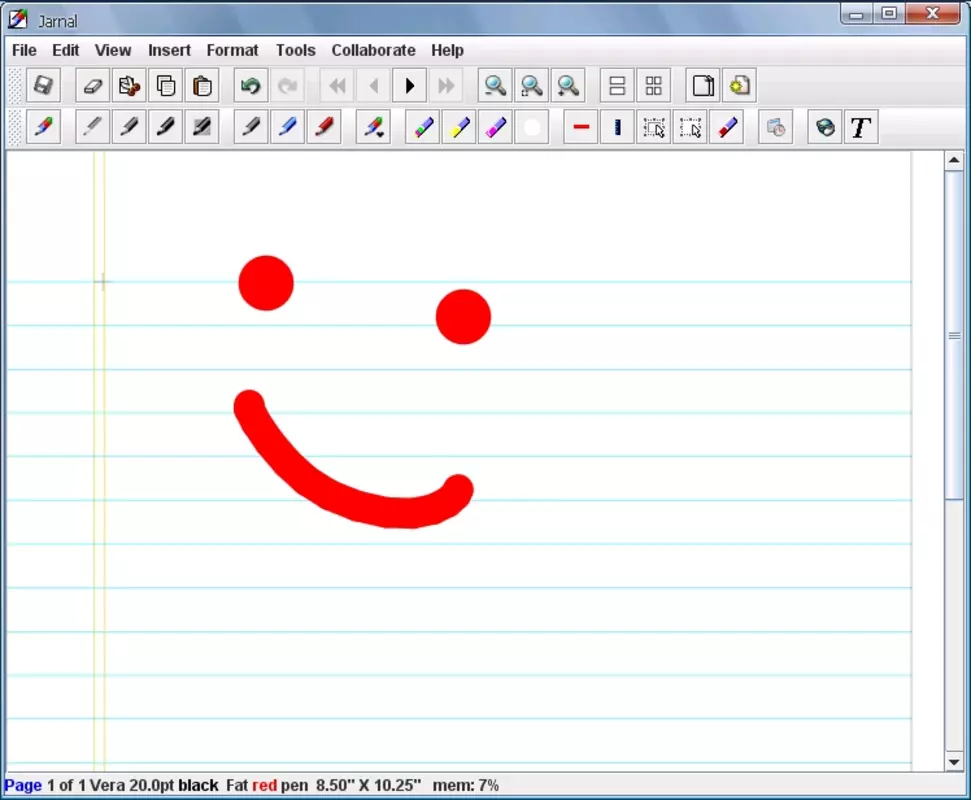Click the calendar clock icon
This screenshot has width=971, height=800.
point(776,127)
